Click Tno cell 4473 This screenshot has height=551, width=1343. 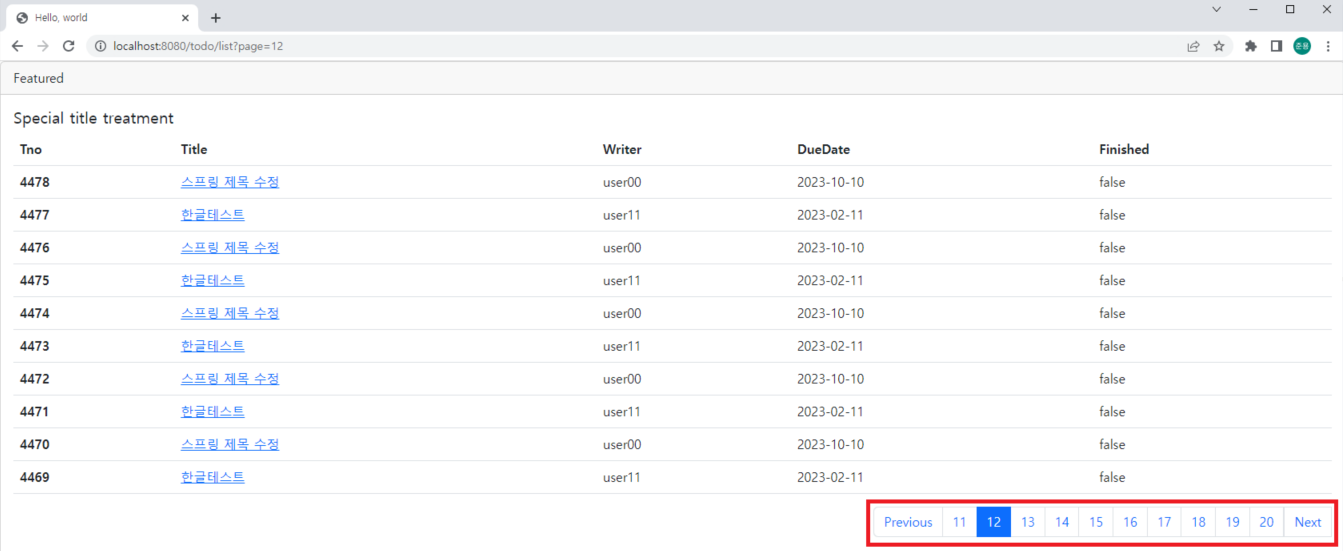click(34, 346)
